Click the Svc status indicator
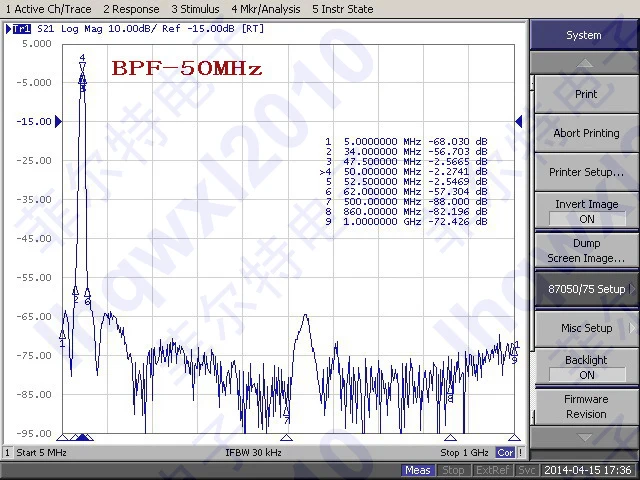 coord(526,471)
